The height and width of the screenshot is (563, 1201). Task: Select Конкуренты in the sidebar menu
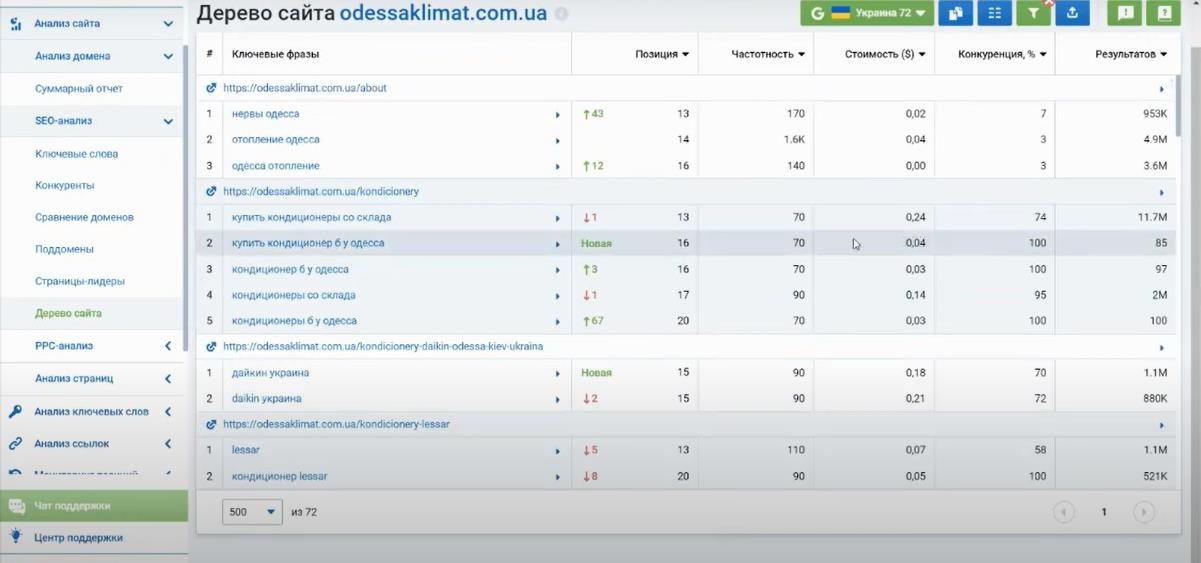click(64, 186)
